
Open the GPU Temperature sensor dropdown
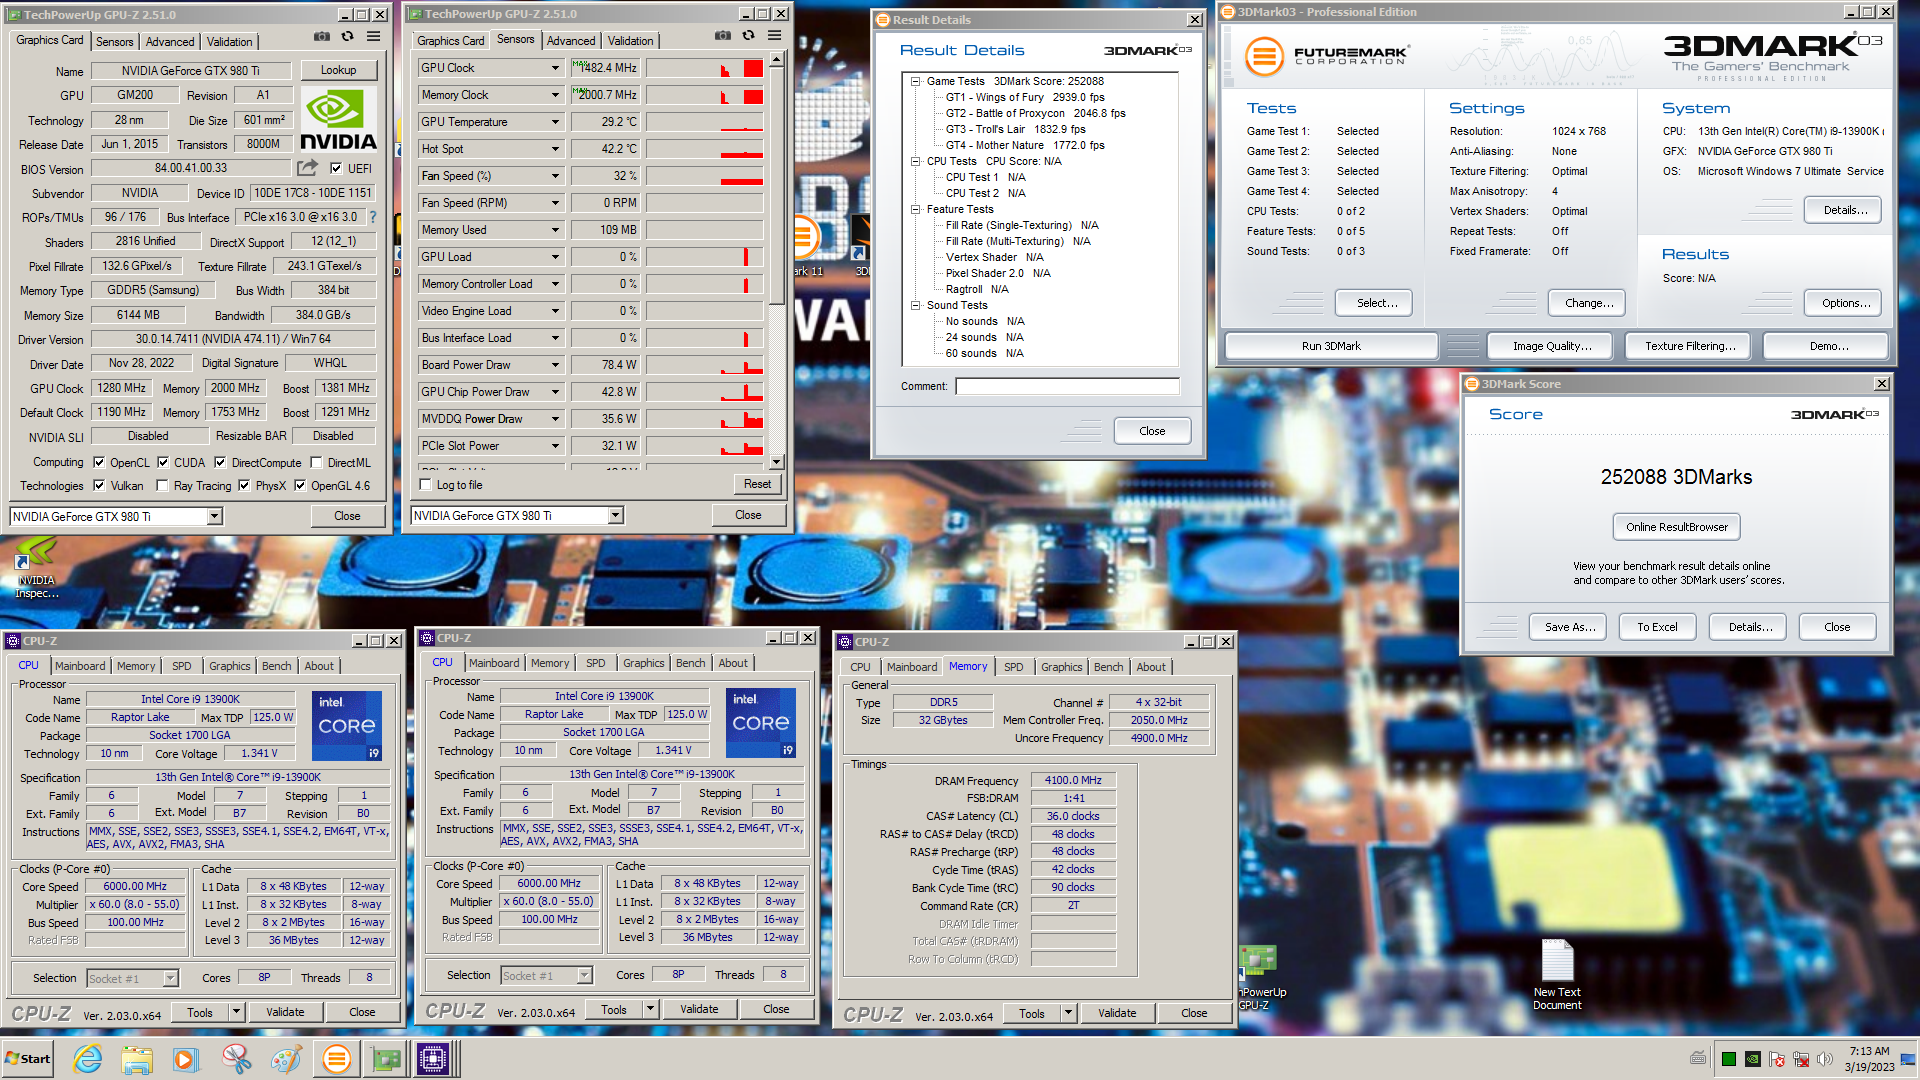coord(555,122)
